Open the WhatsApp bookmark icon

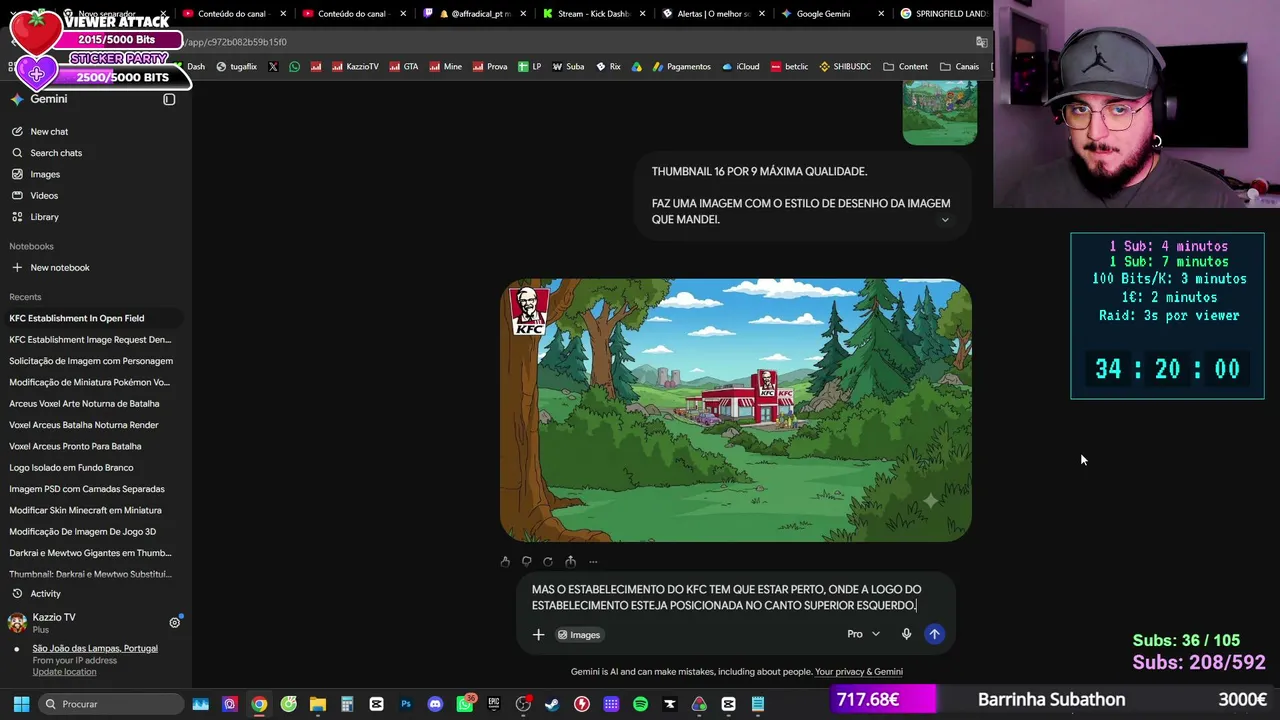click(294, 67)
